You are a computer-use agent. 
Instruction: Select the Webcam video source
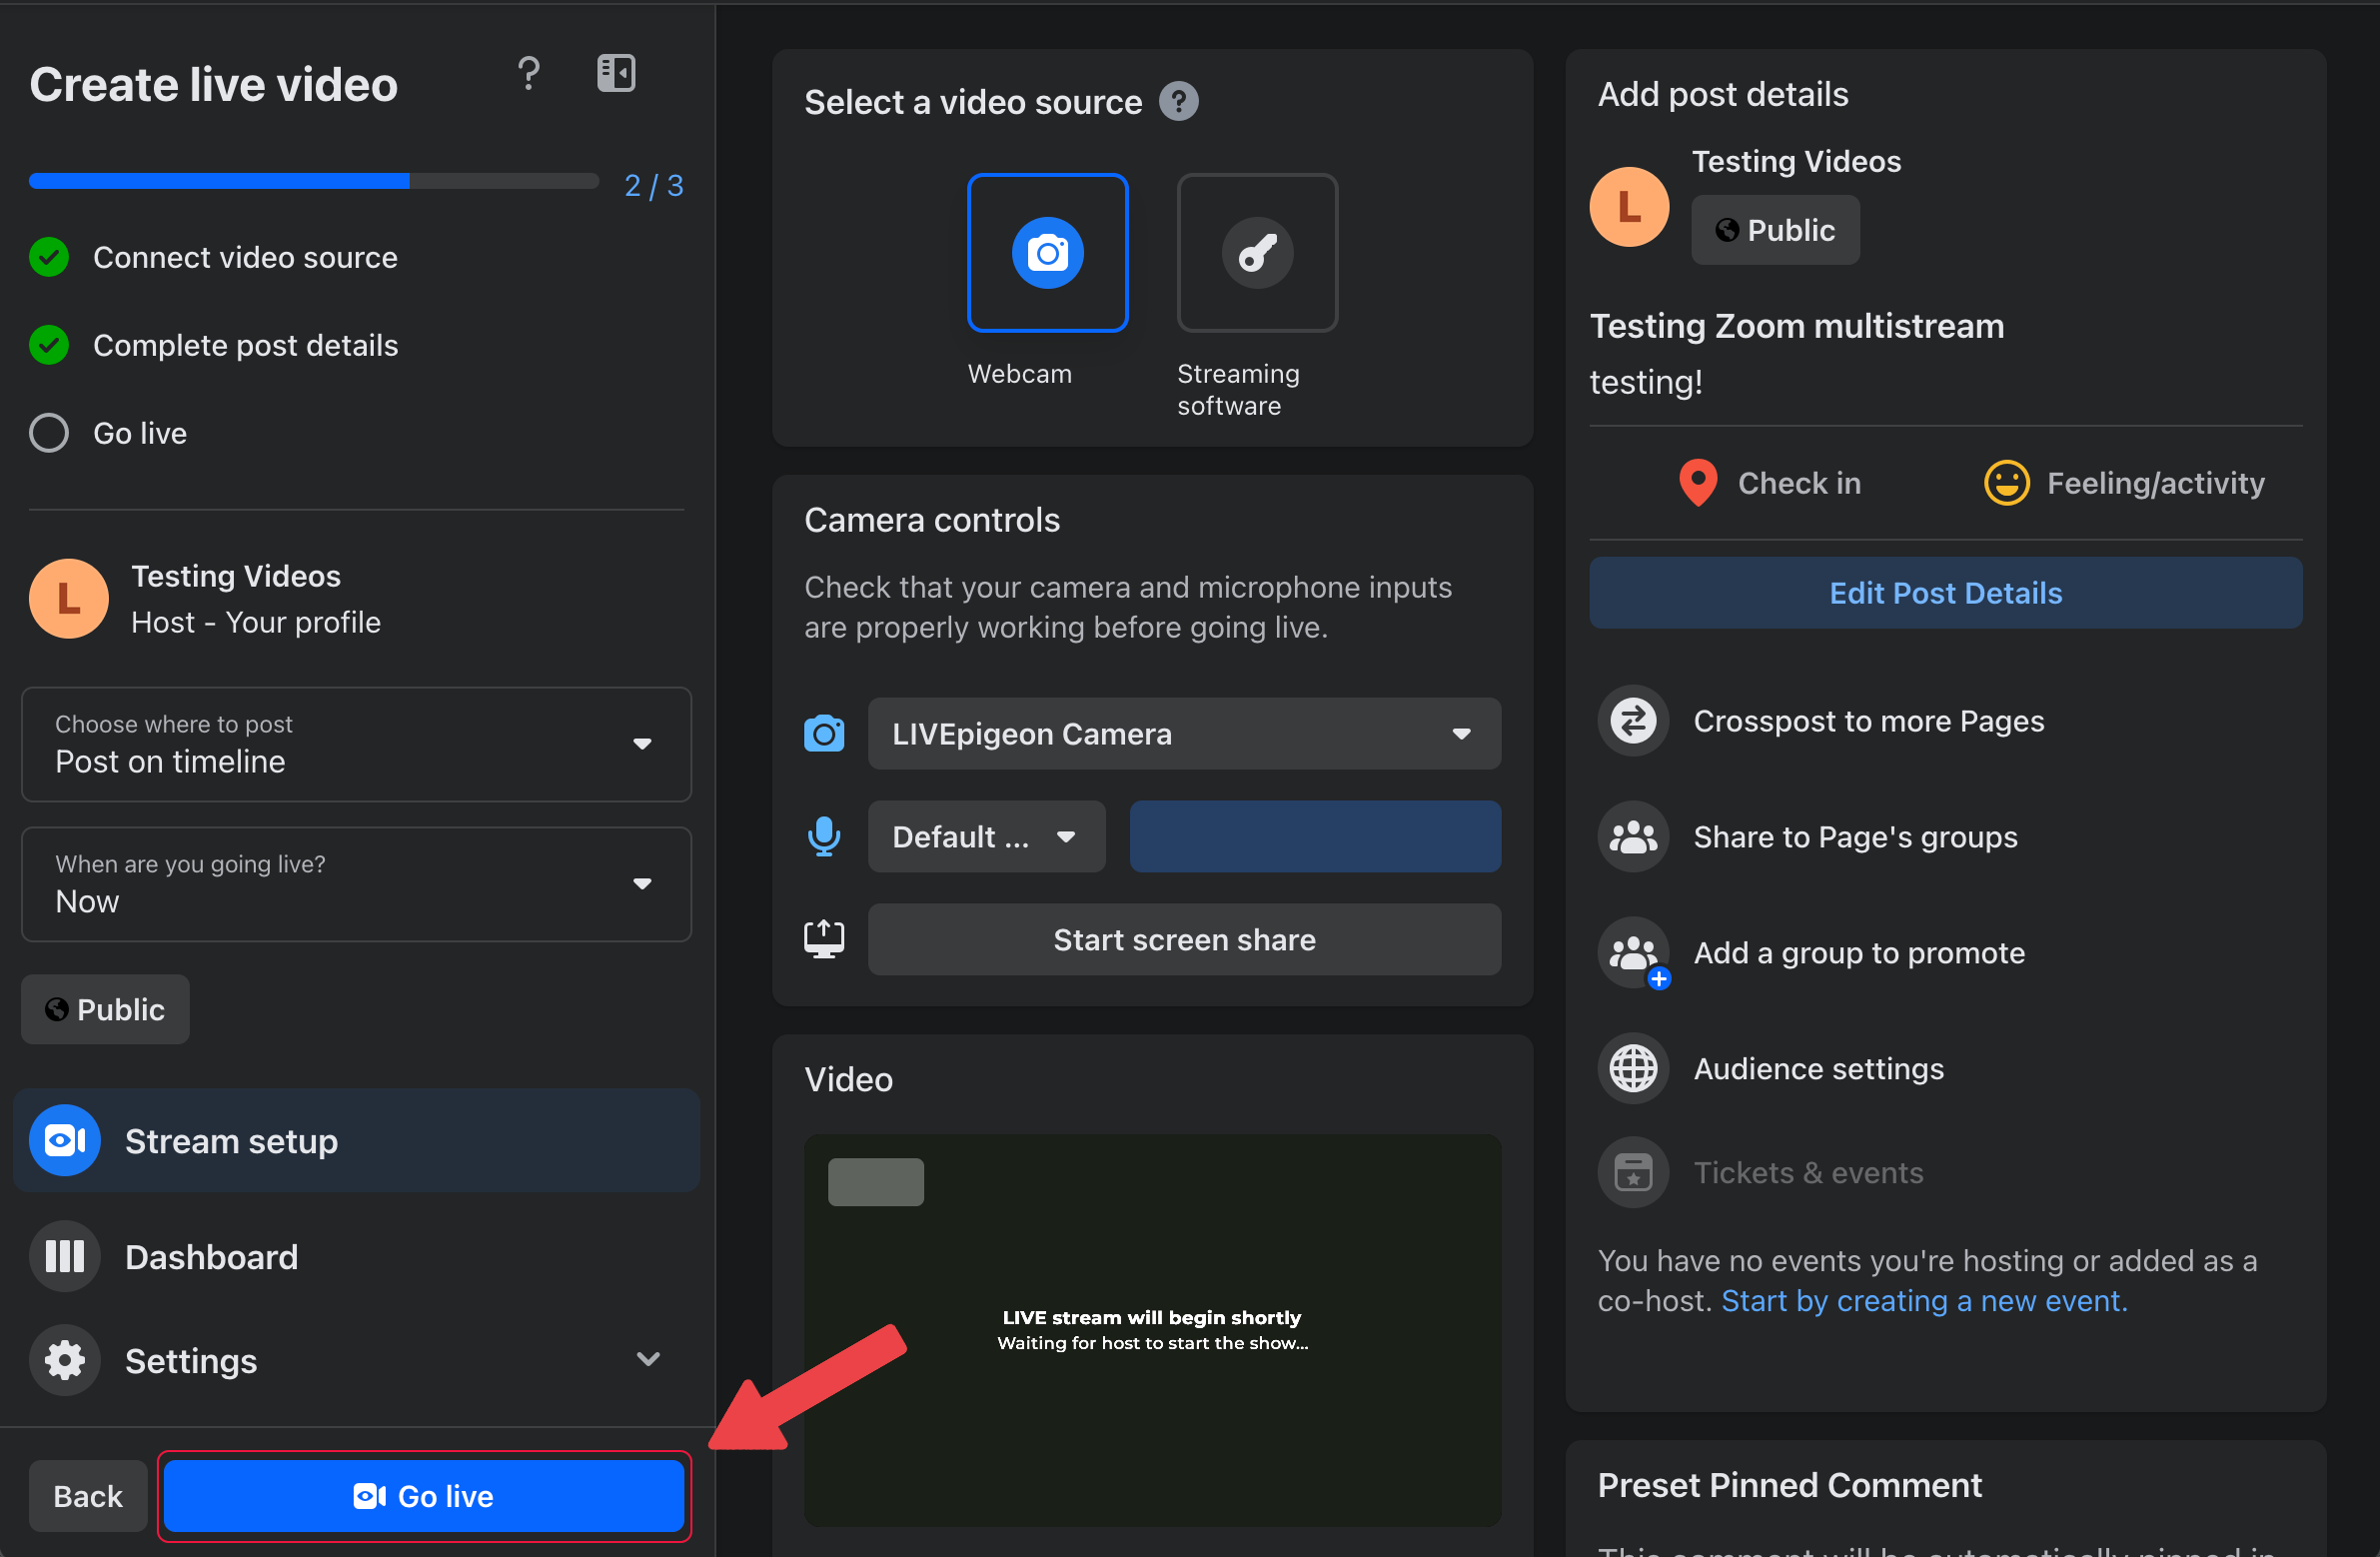tap(1047, 253)
